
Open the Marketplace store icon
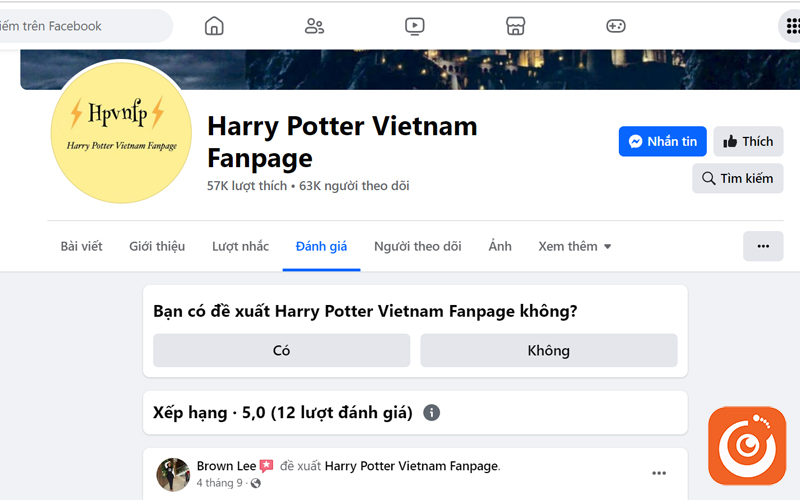coord(515,26)
